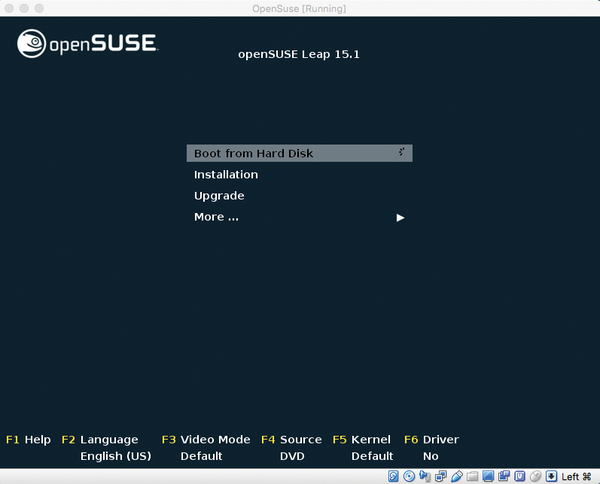Click the openSUSE Leap 15.1 title text
The height and width of the screenshot is (484, 600).
299,54
